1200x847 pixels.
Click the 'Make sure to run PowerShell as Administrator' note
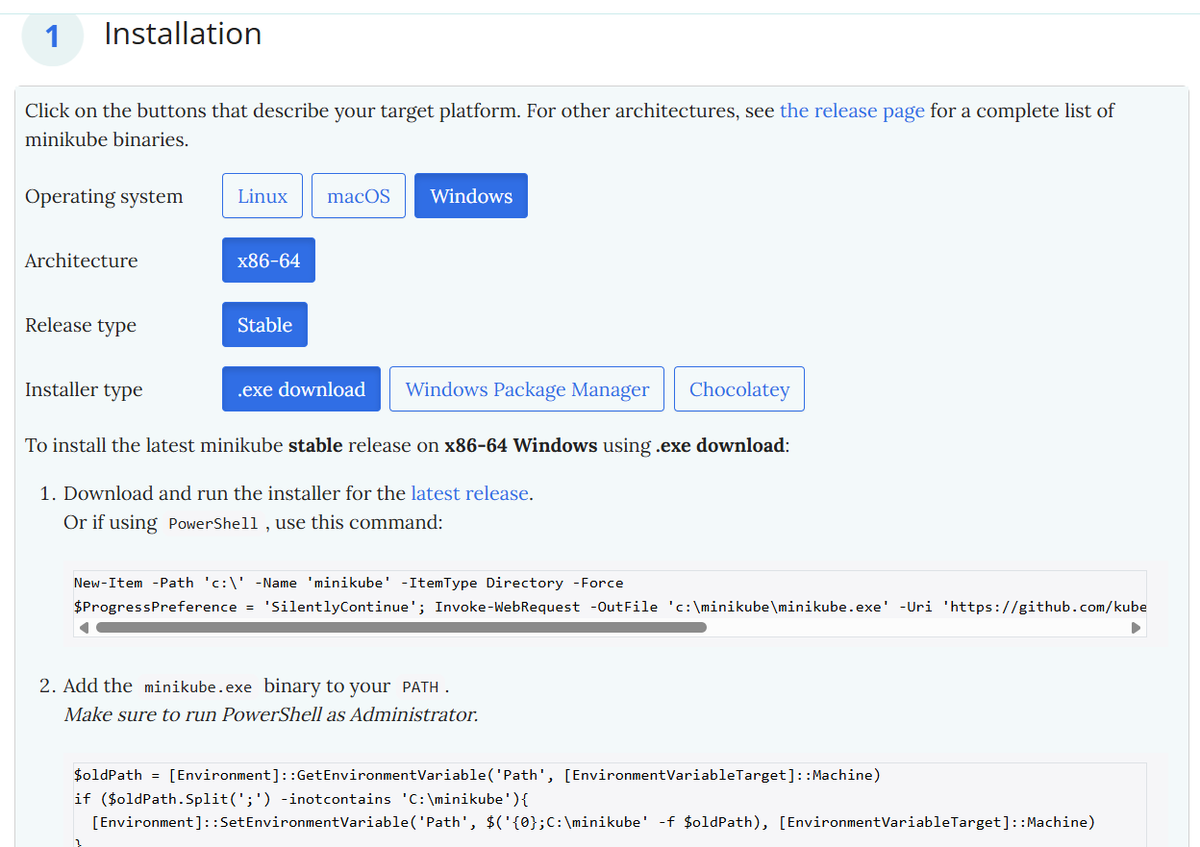[271, 715]
